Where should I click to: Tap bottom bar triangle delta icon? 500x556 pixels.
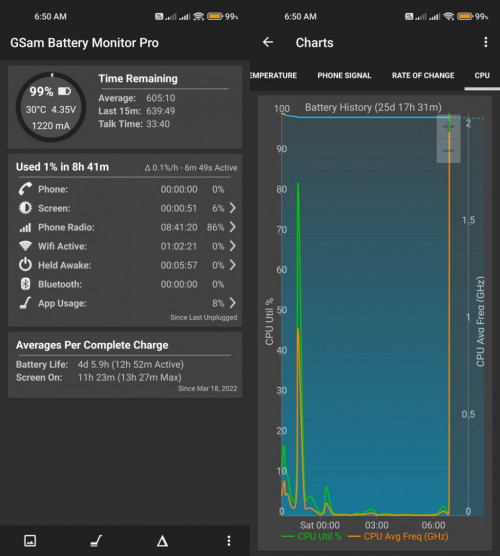click(x=162, y=541)
